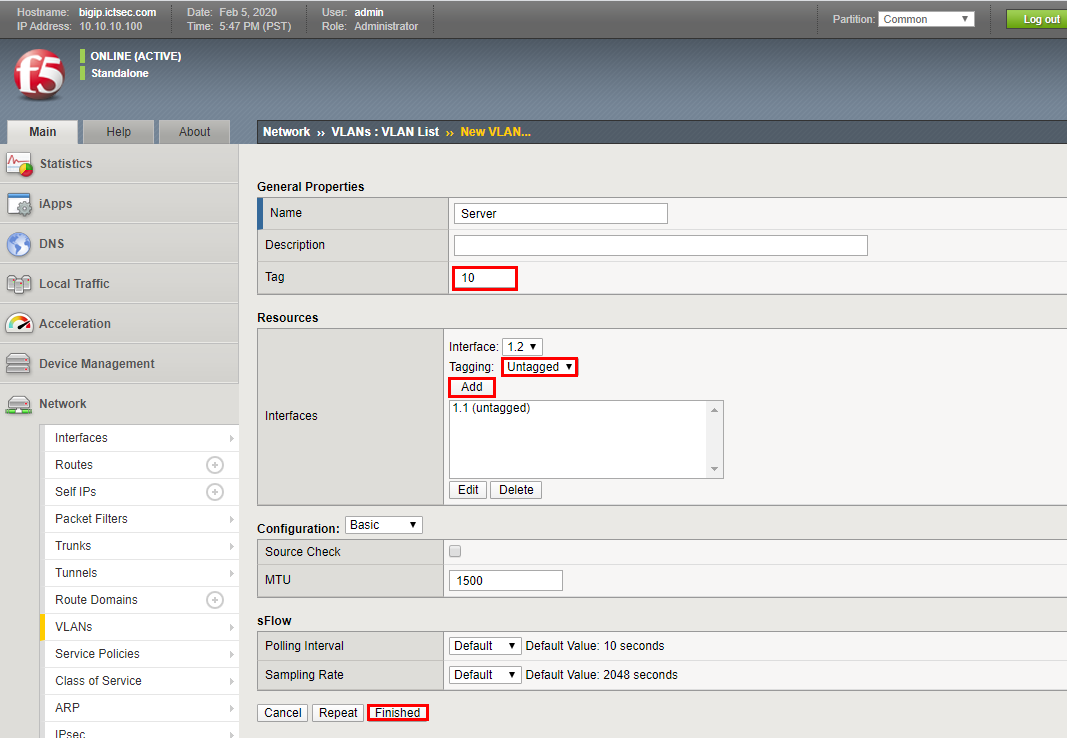Image resolution: width=1067 pixels, height=738 pixels.
Task: Select Self IPs menu item
Action: coord(76,492)
